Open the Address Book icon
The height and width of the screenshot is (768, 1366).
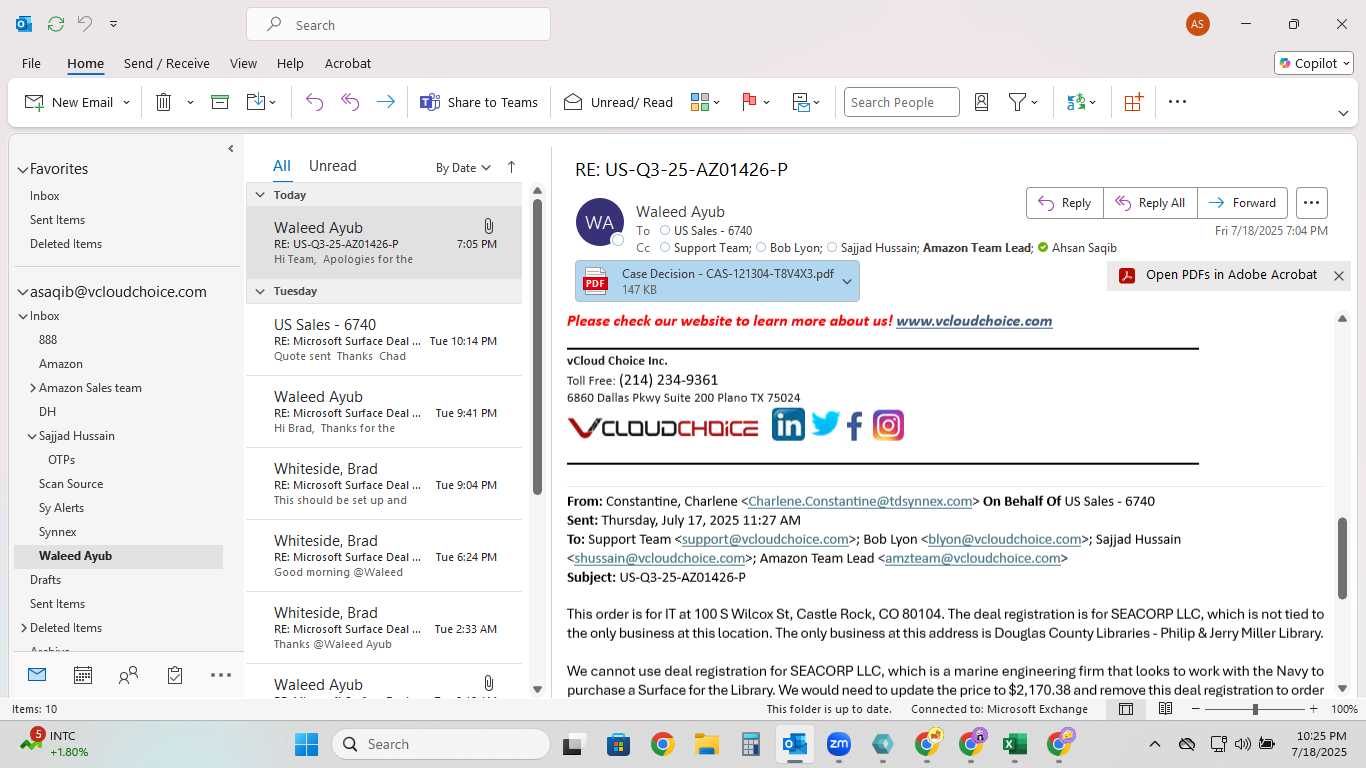pyautogui.click(x=981, y=102)
